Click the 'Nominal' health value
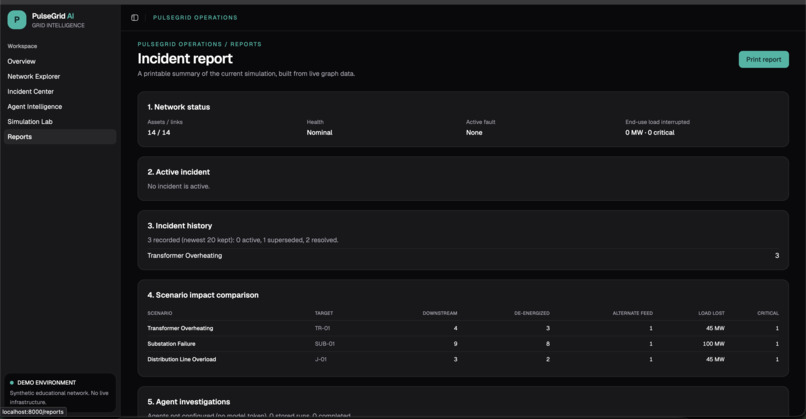 [x=319, y=133]
